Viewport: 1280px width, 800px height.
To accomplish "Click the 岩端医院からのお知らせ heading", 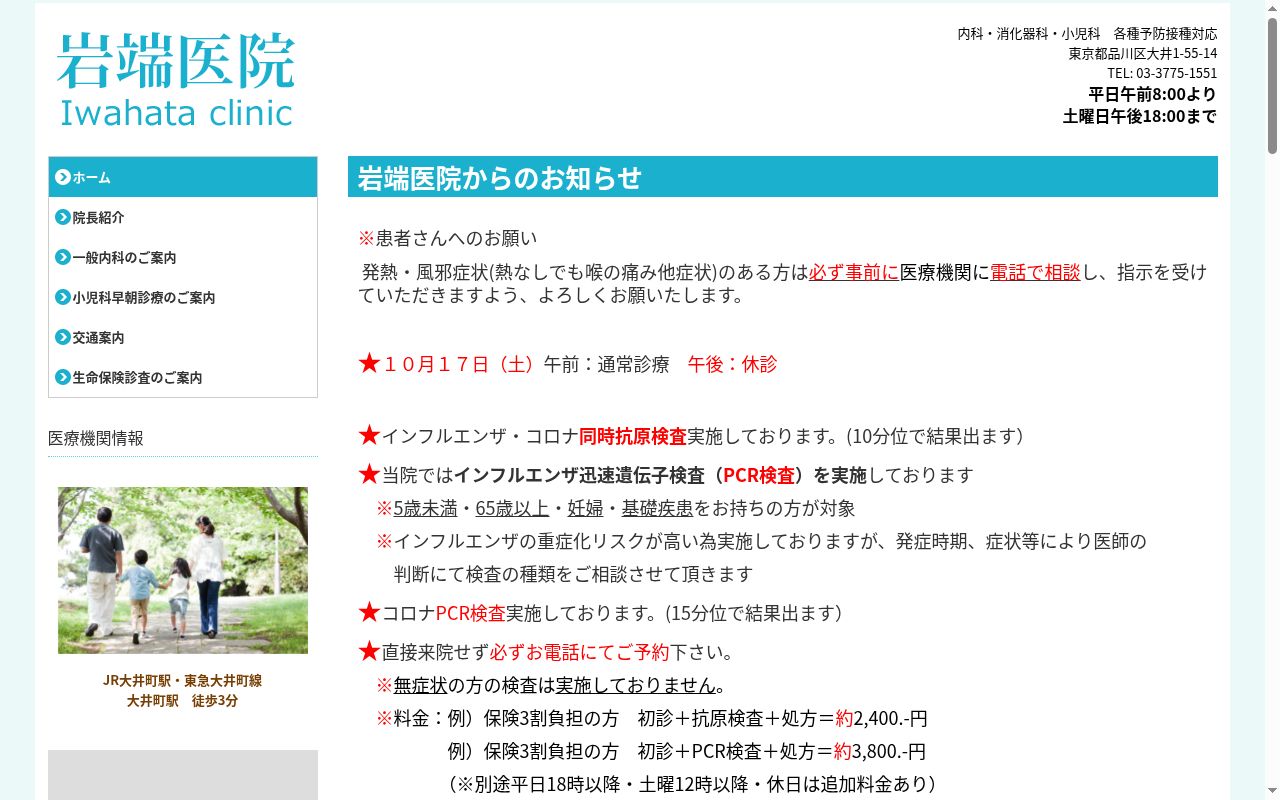I will click(783, 177).
